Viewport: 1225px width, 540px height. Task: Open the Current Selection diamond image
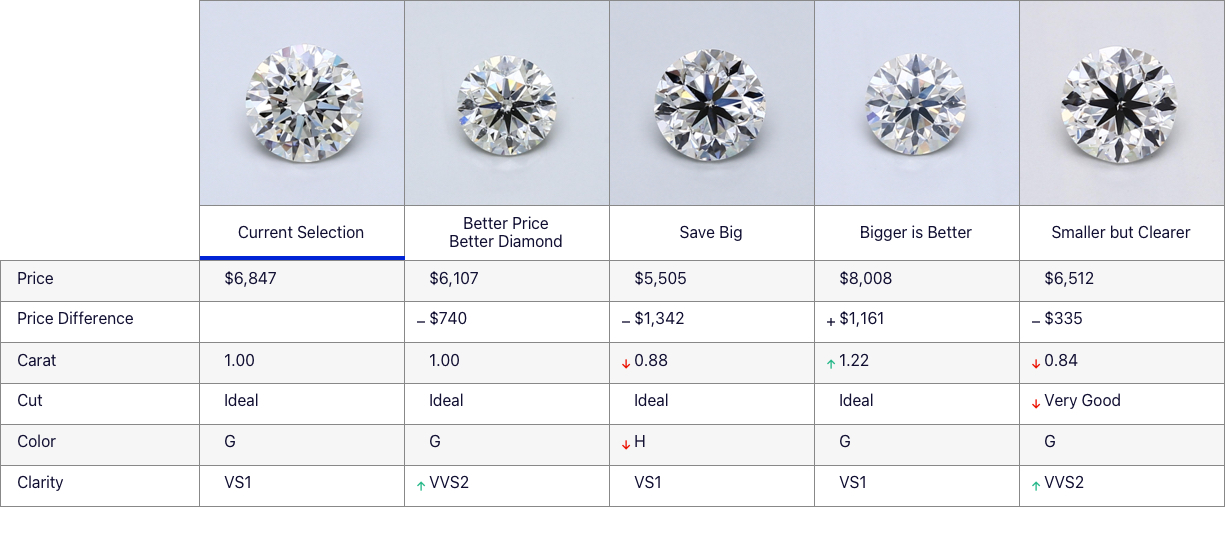pyautogui.click(x=302, y=103)
